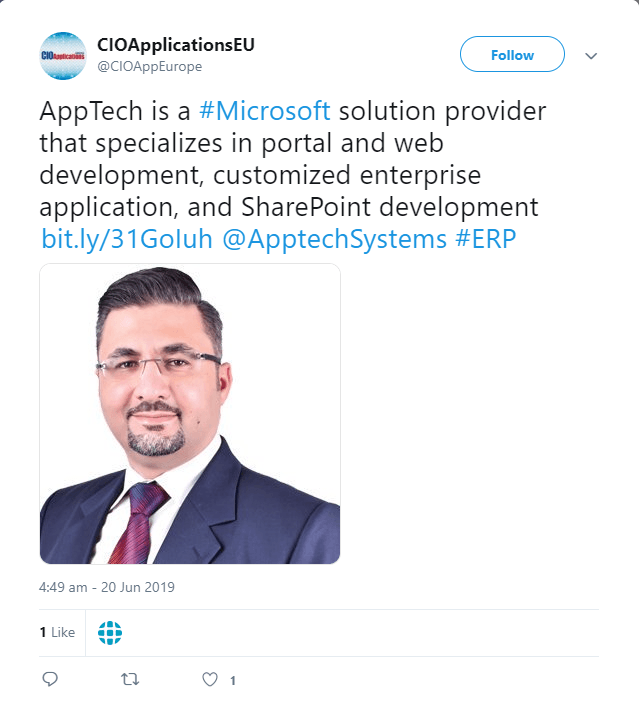
Task: Click the globe avatar of the liker
Action: pyautogui.click(x=110, y=632)
